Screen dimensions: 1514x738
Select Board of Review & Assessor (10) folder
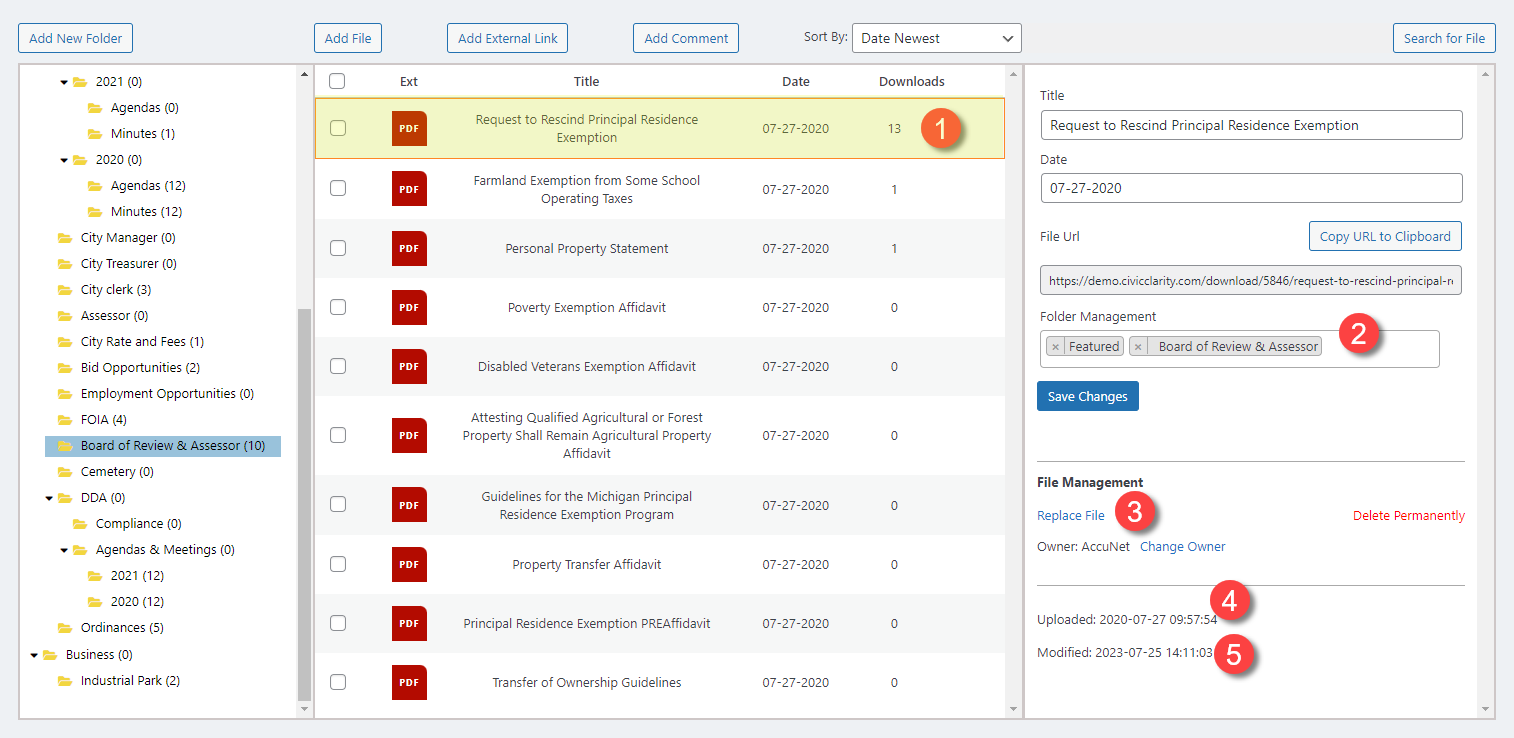point(163,446)
